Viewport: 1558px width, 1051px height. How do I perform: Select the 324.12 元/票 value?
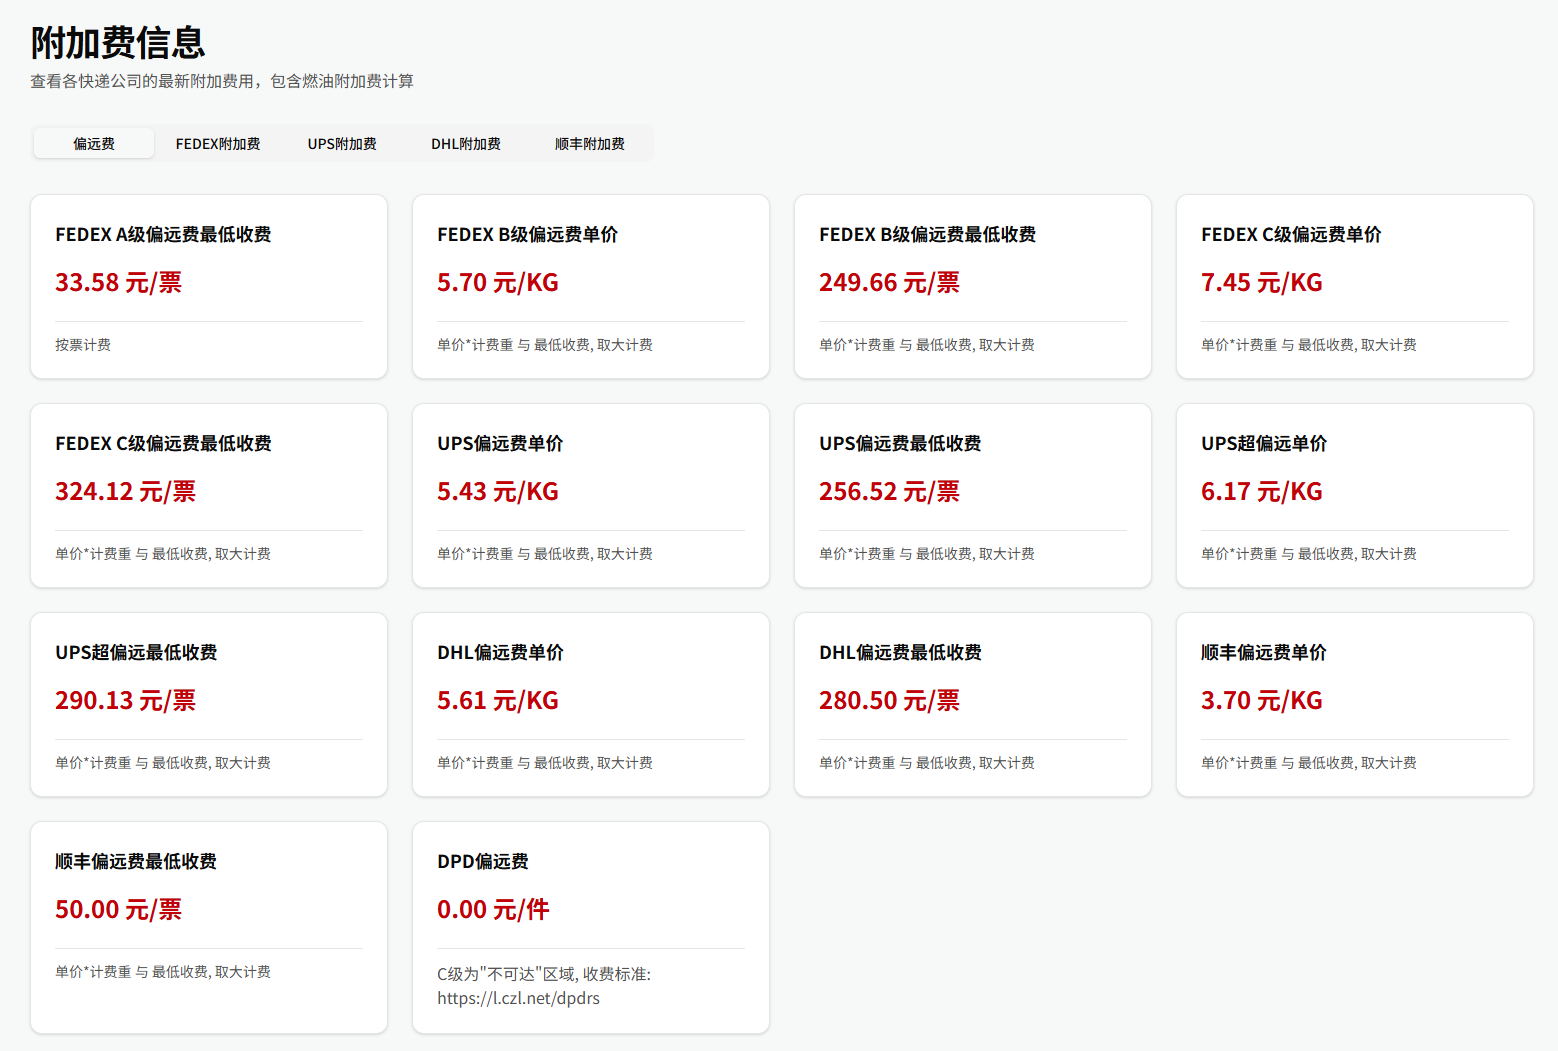tap(125, 491)
